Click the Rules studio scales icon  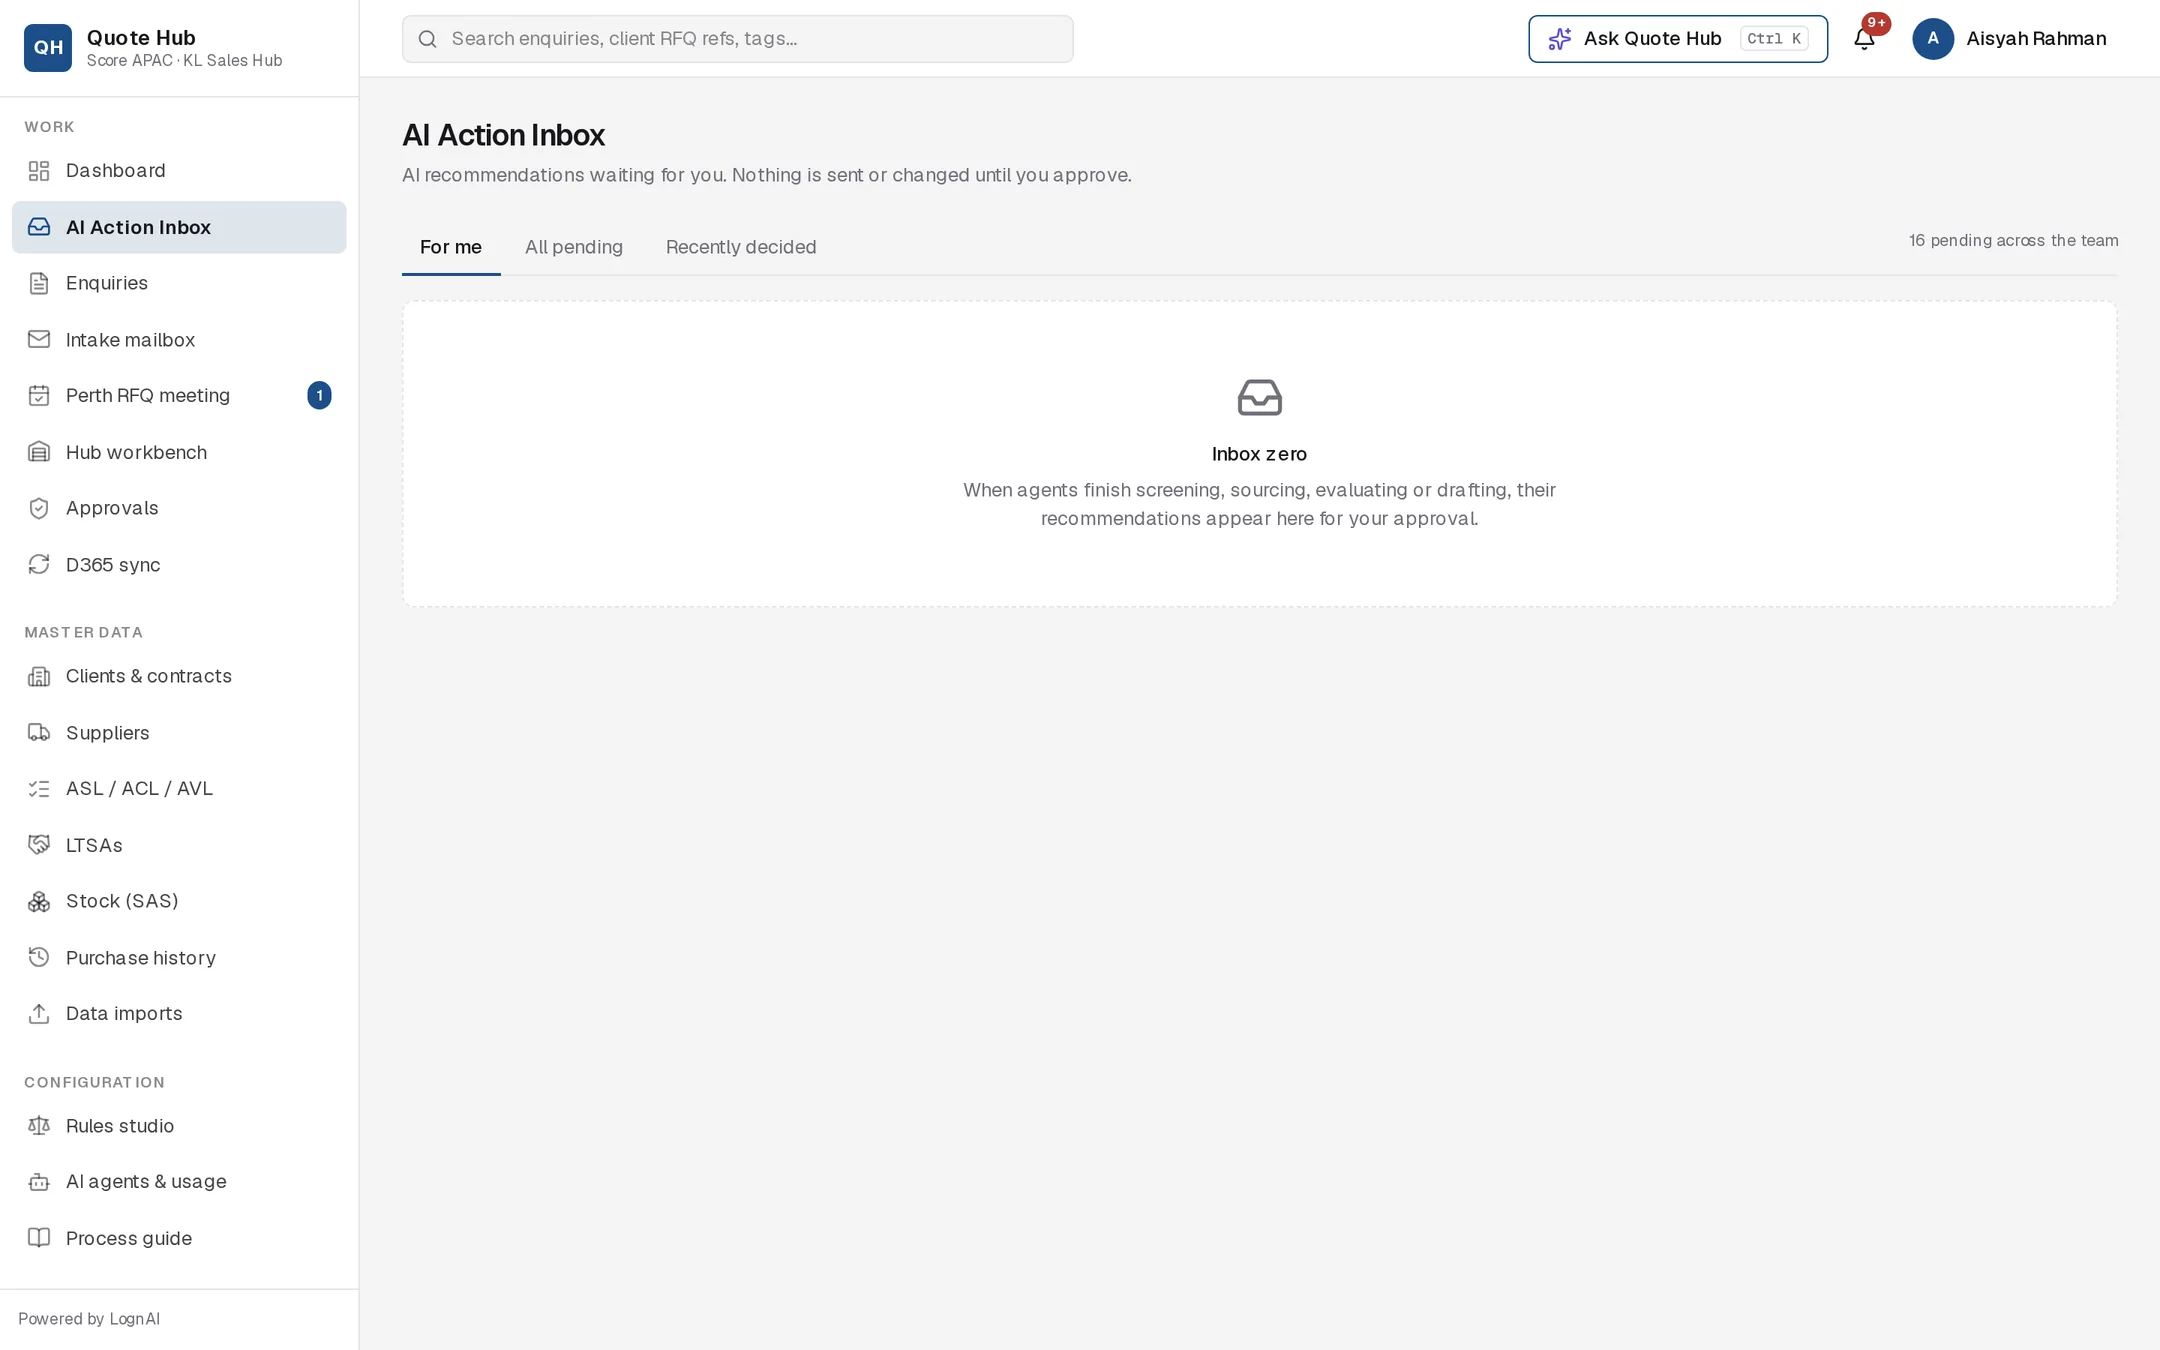39,1125
